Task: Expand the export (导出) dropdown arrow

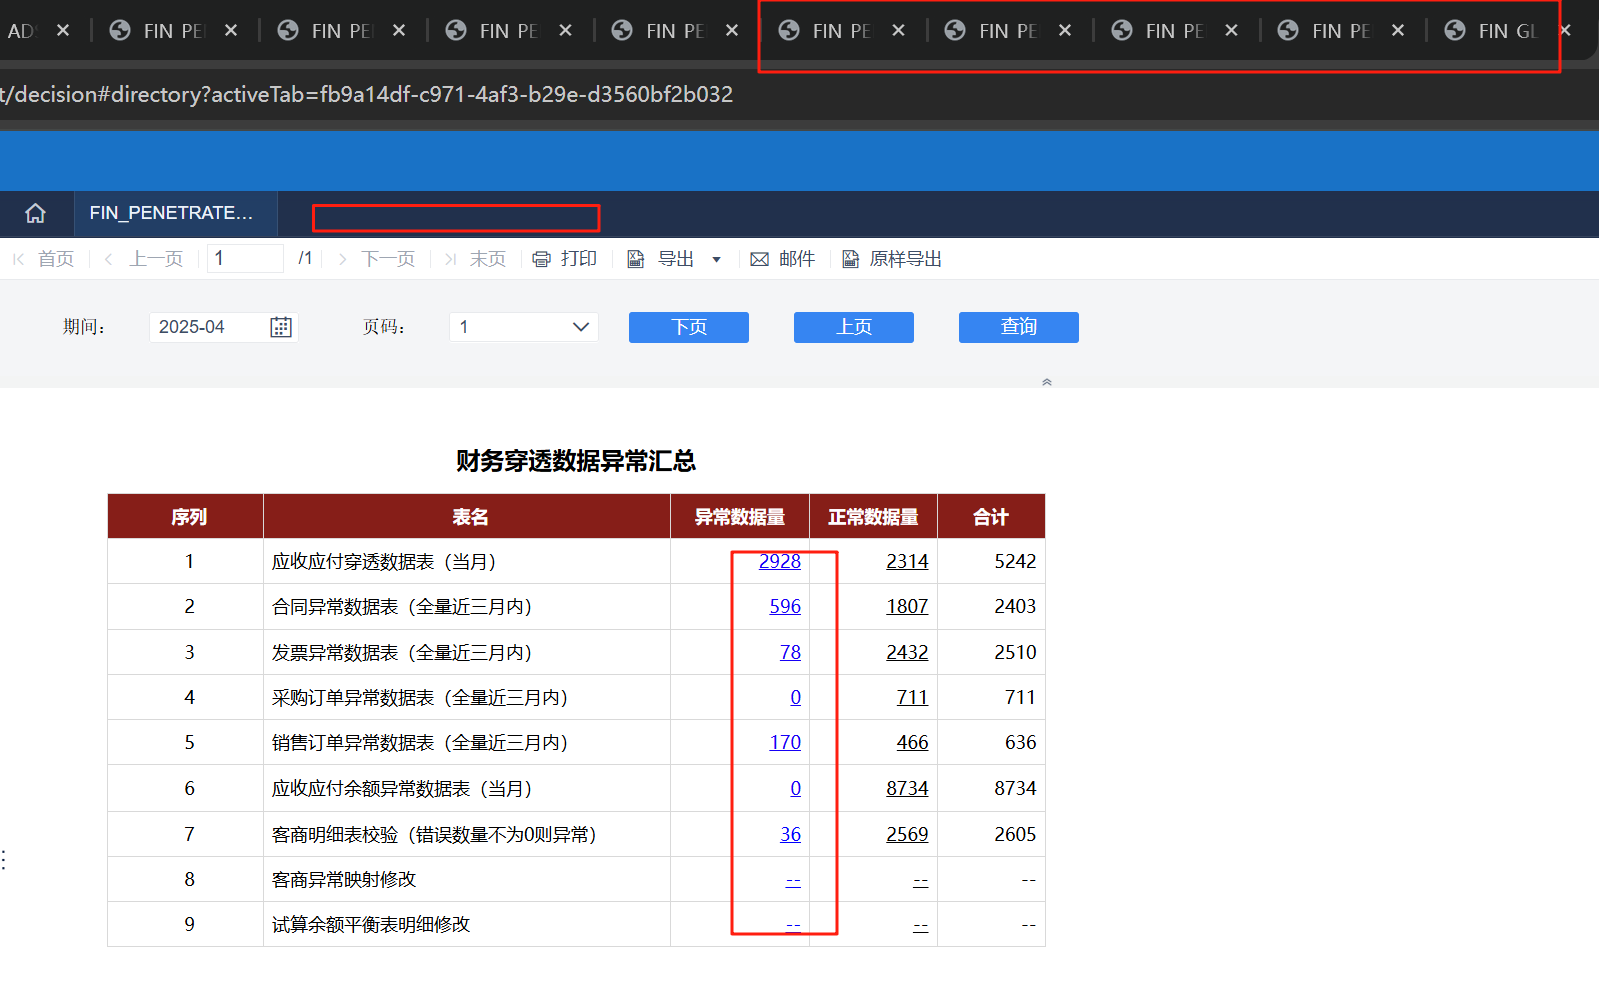Action: pos(716,260)
